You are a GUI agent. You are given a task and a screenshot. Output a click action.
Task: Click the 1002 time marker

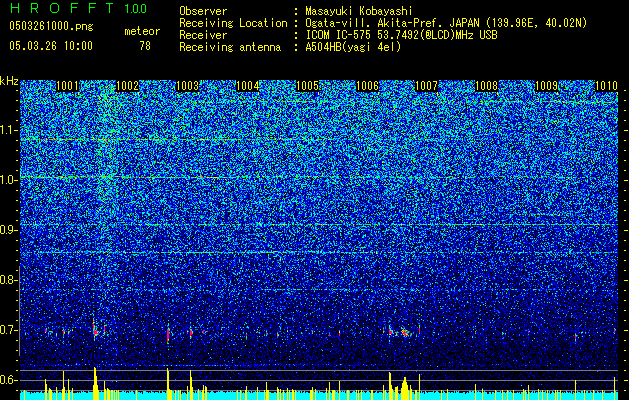point(127,86)
